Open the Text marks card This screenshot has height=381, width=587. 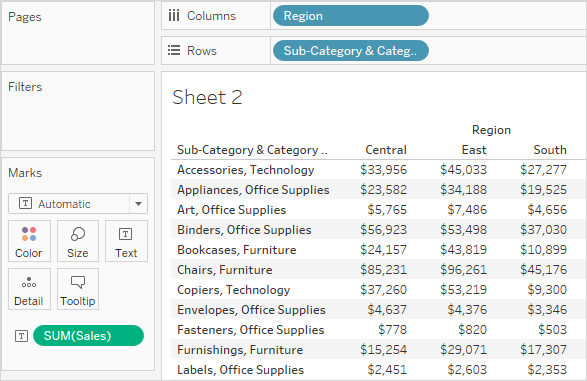[x=126, y=241]
